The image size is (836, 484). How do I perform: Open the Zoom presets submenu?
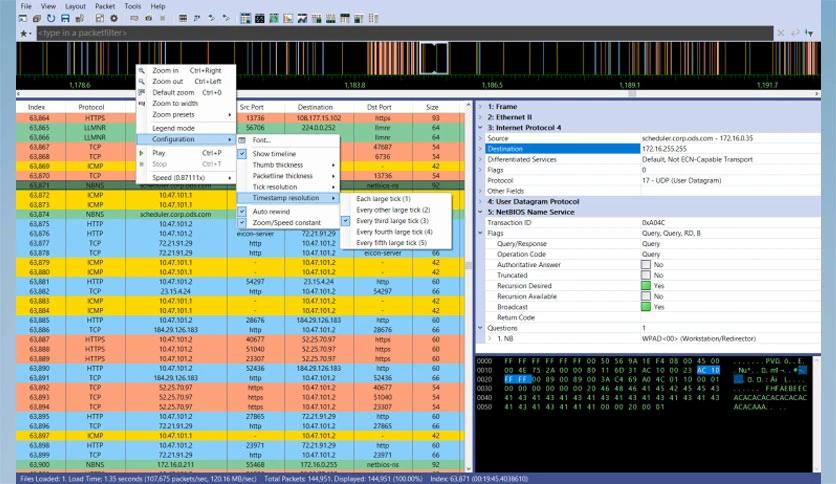pos(186,115)
